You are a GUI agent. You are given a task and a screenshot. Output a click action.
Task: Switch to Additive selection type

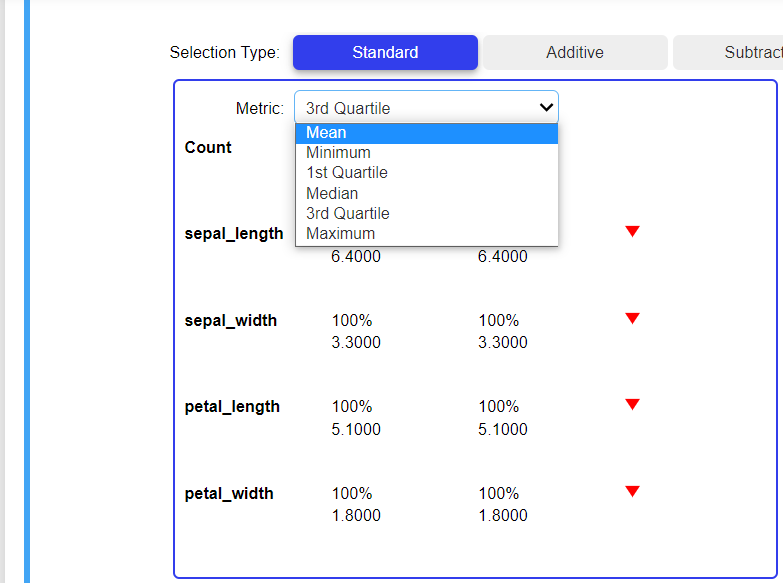click(x=575, y=53)
